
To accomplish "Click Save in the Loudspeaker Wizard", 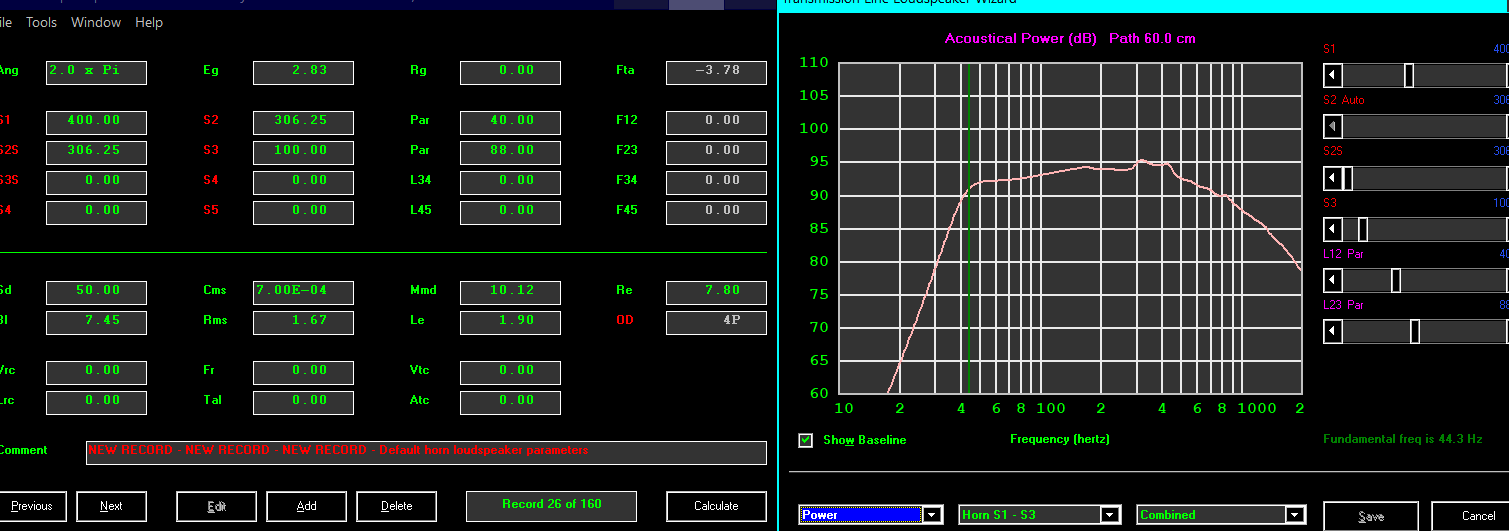I will [1370, 516].
